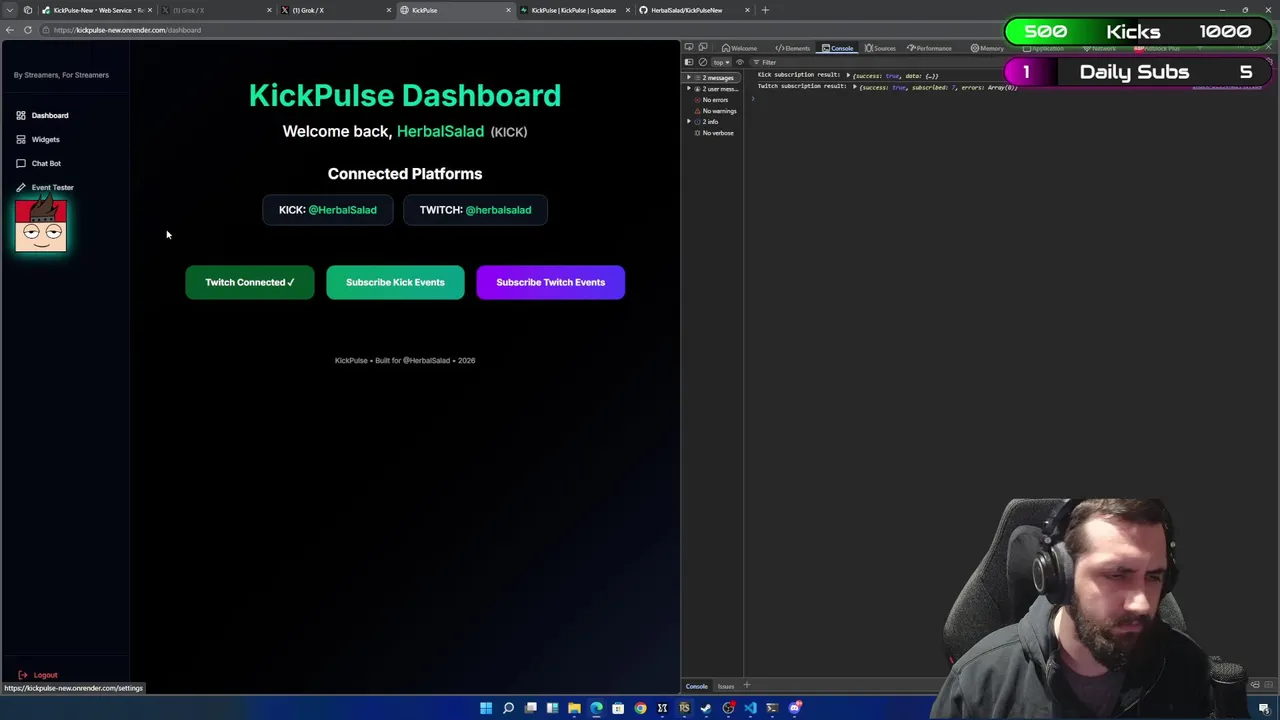Screen dimensions: 1280x720
Task: Switch to DevTools Memory tab
Action: (x=987, y=48)
